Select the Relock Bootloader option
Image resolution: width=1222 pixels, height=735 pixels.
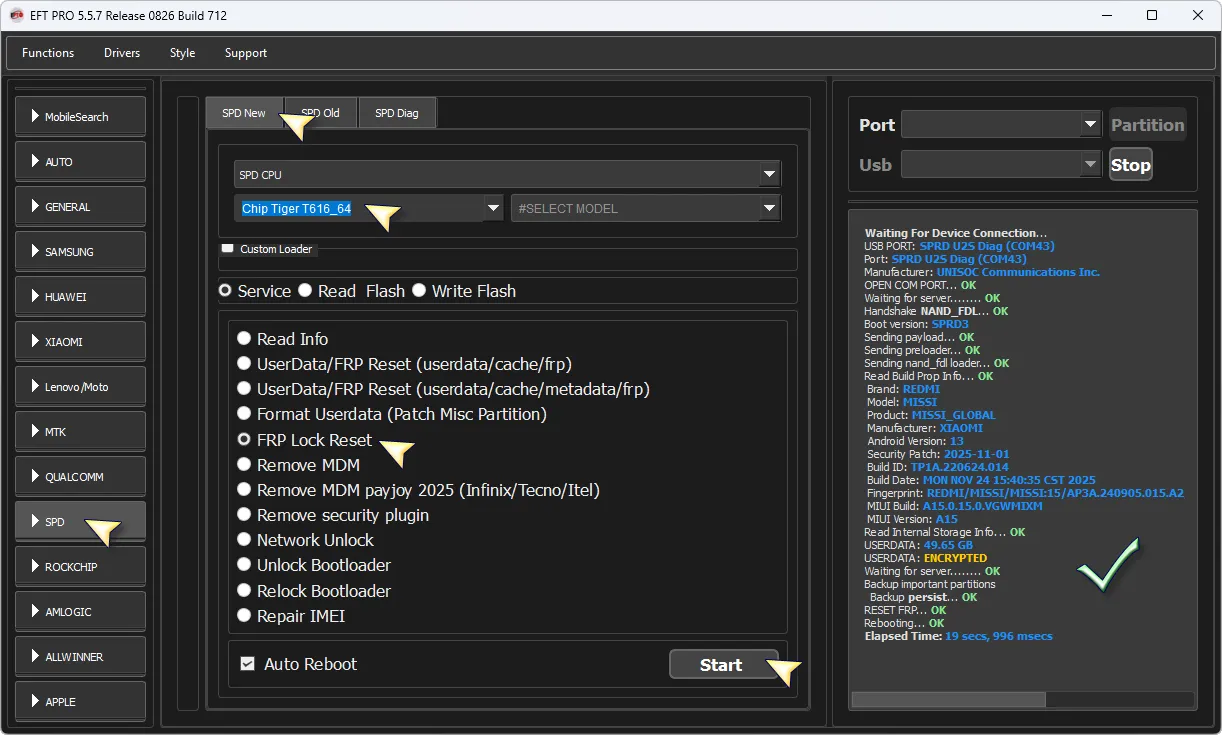(x=244, y=591)
